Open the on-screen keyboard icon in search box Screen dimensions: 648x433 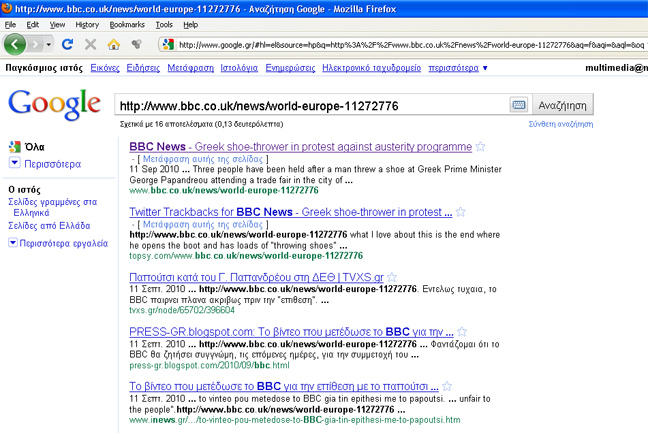518,105
